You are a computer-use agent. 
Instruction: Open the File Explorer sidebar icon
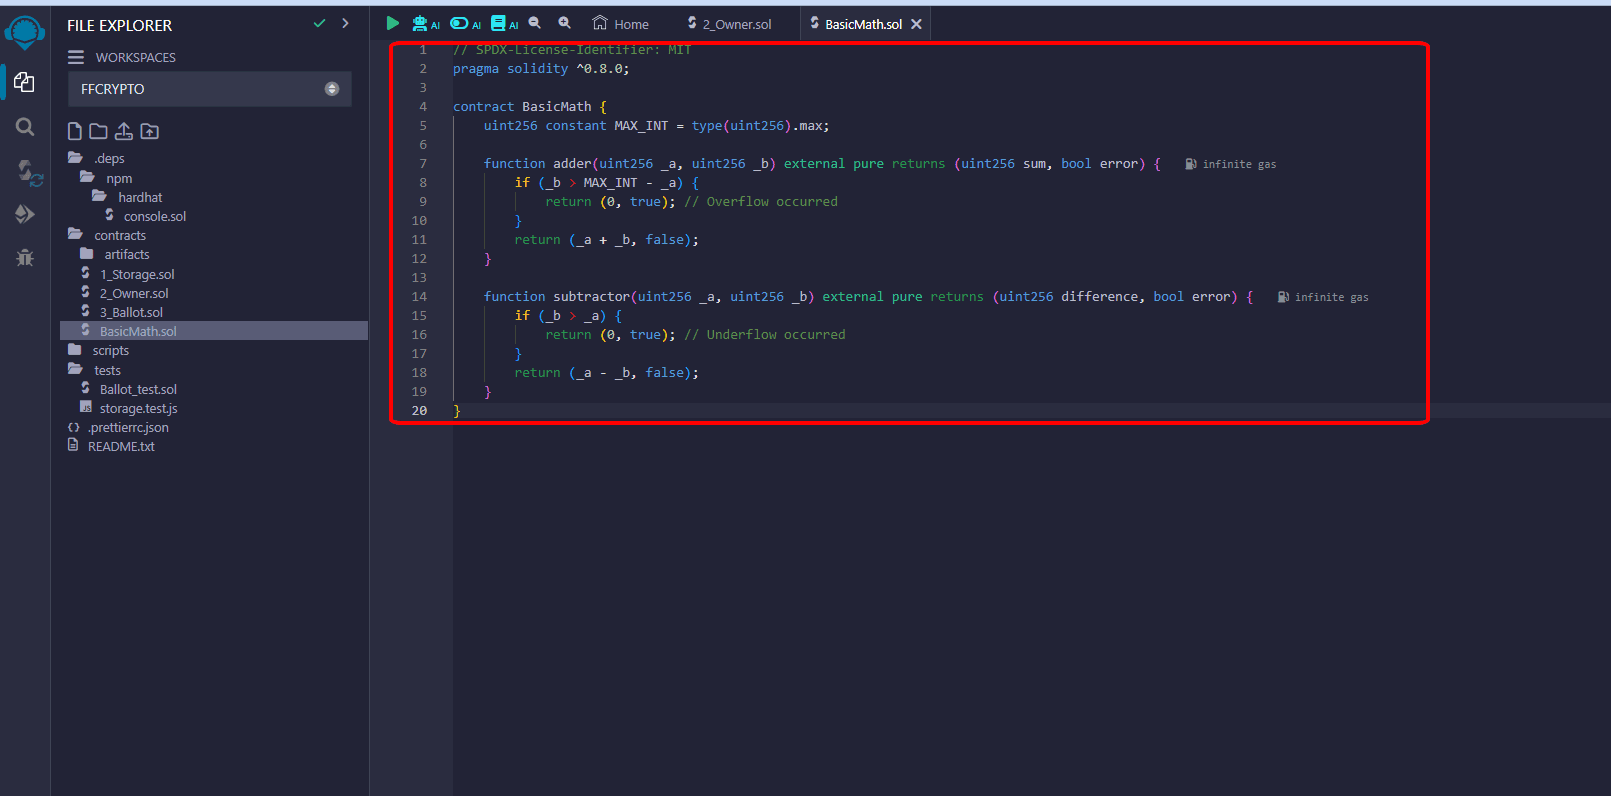coord(24,82)
